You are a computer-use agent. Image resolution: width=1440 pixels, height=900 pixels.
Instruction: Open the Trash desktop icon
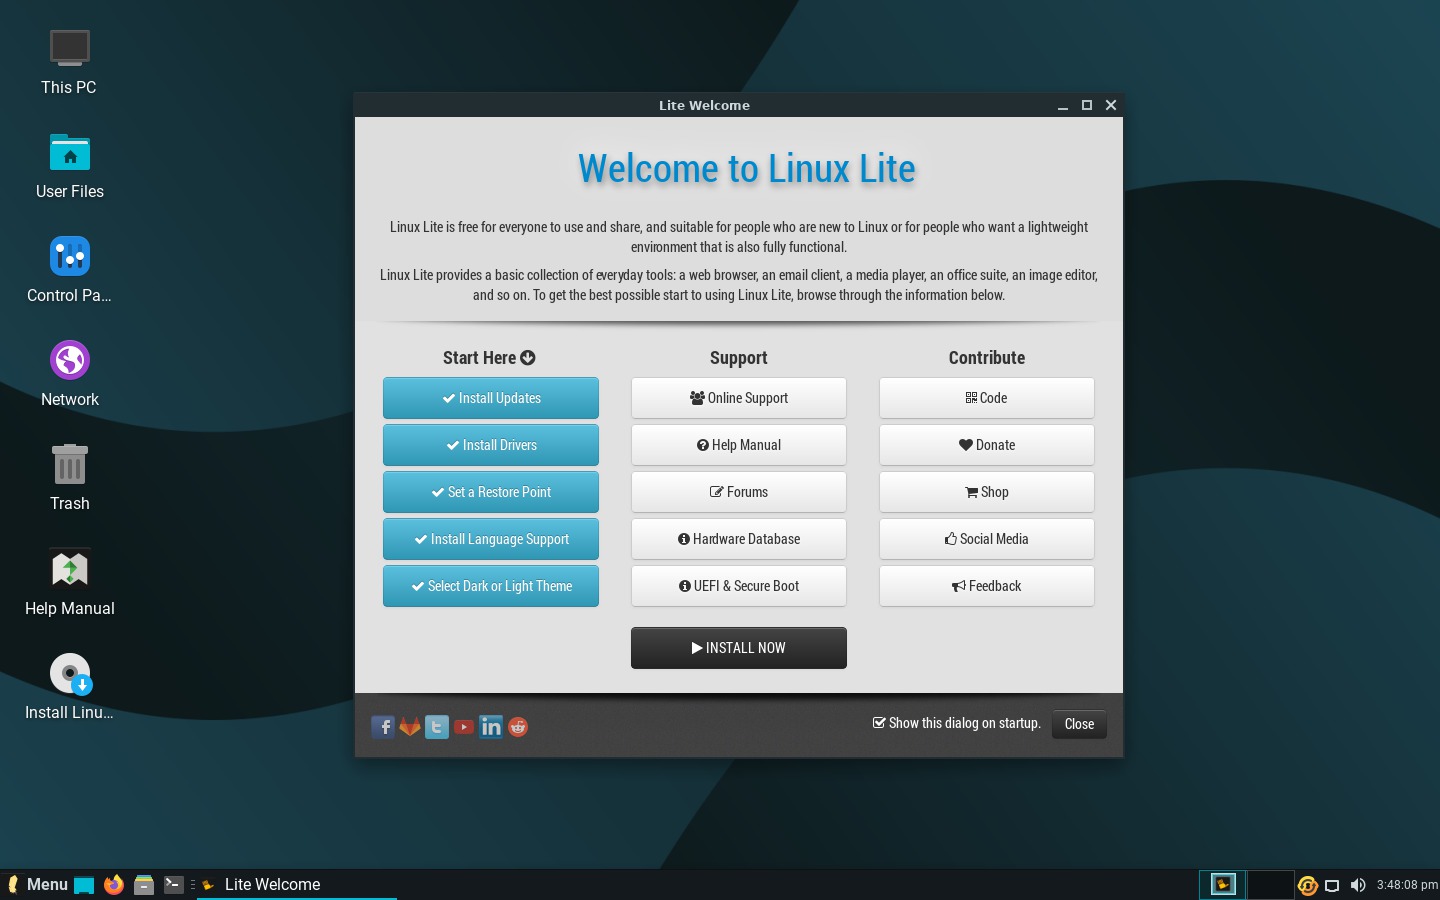70,464
